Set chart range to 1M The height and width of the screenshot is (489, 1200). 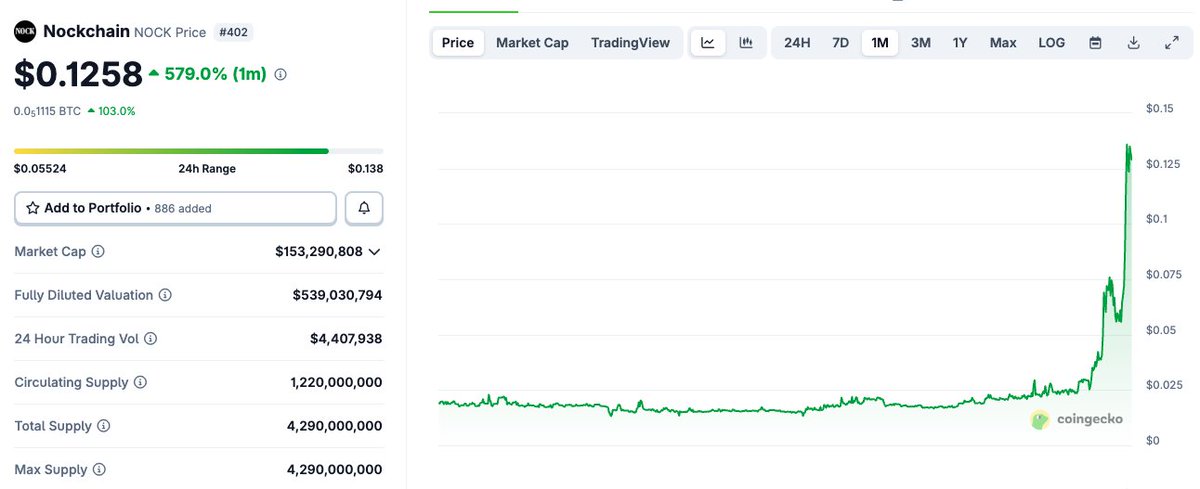point(880,43)
